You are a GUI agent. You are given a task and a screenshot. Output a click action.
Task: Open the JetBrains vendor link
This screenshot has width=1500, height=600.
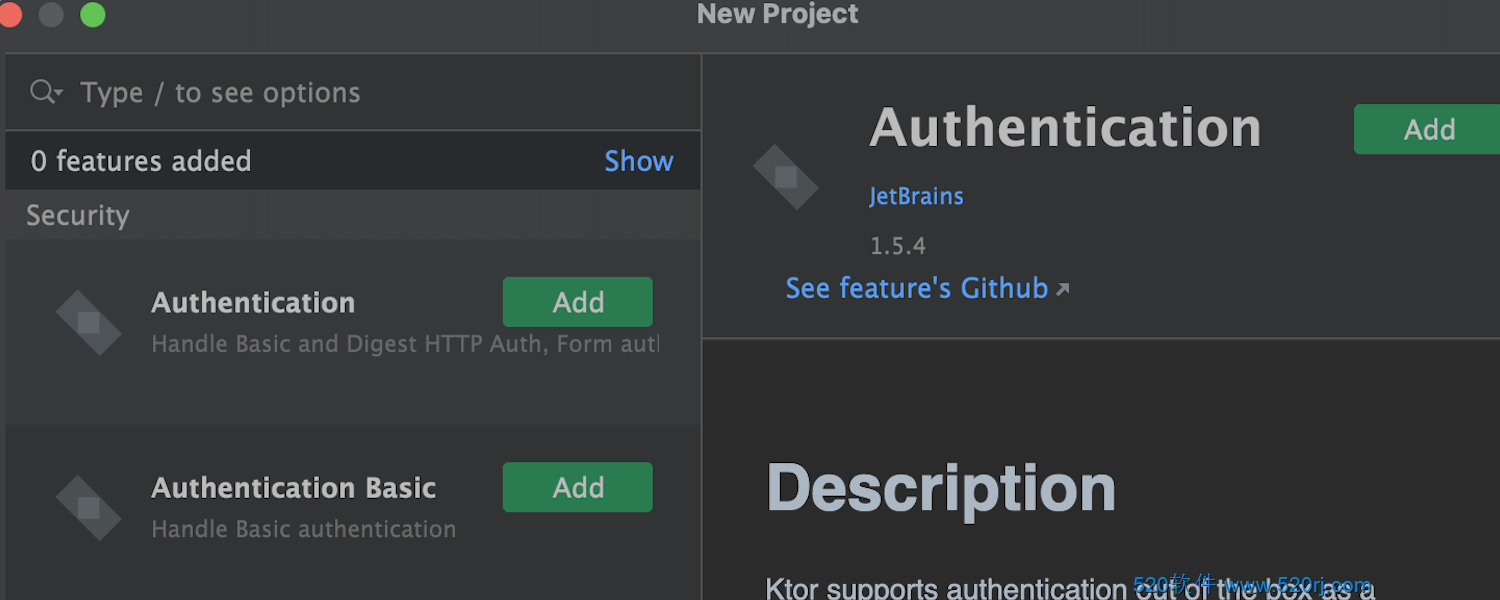tap(916, 196)
